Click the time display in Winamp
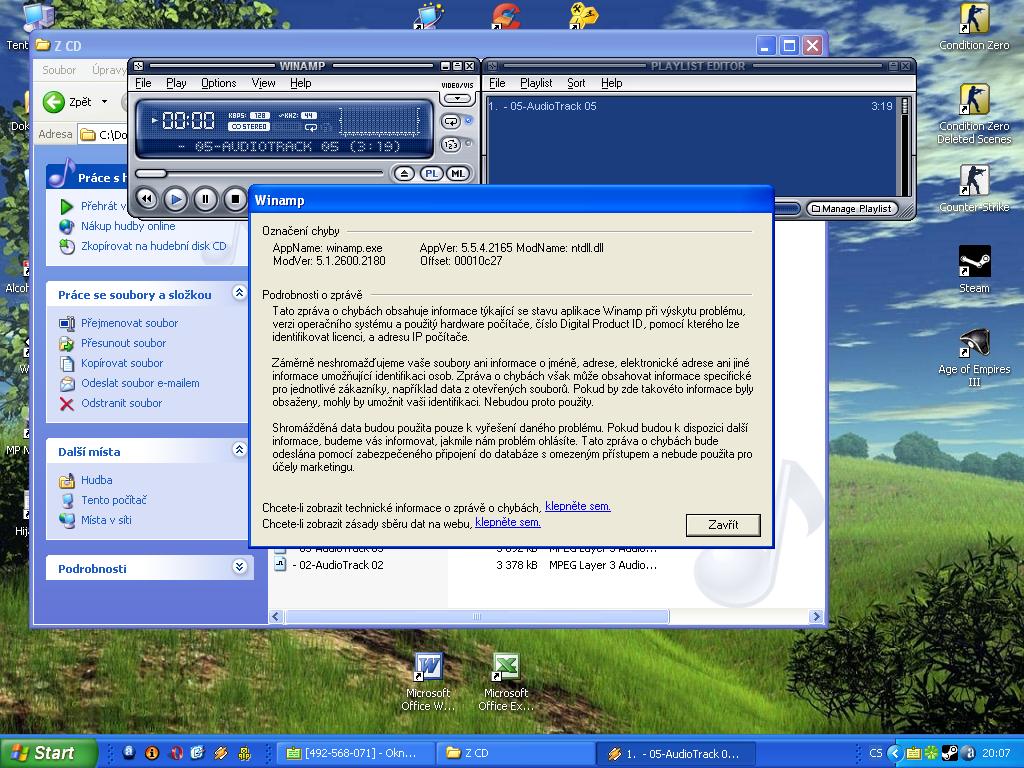The height and width of the screenshot is (768, 1024). click(x=188, y=120)
